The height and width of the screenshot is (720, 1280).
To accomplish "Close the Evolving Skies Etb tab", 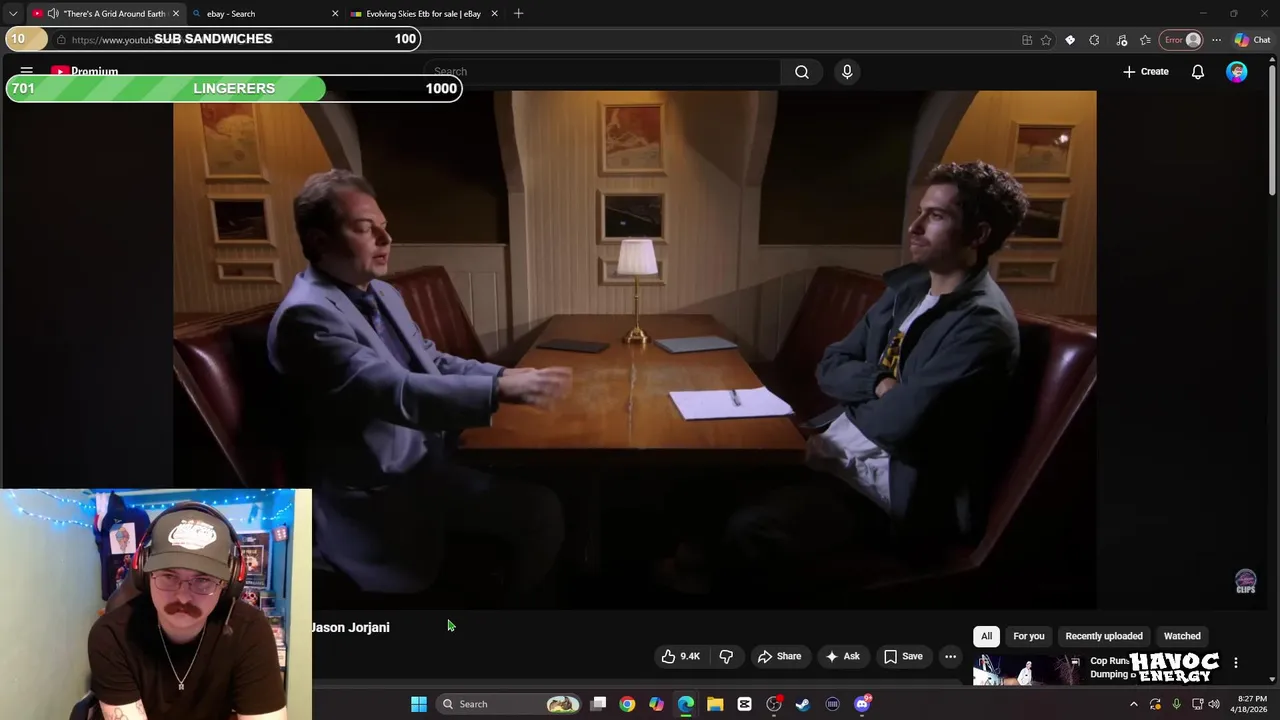I will click(494, 14).
